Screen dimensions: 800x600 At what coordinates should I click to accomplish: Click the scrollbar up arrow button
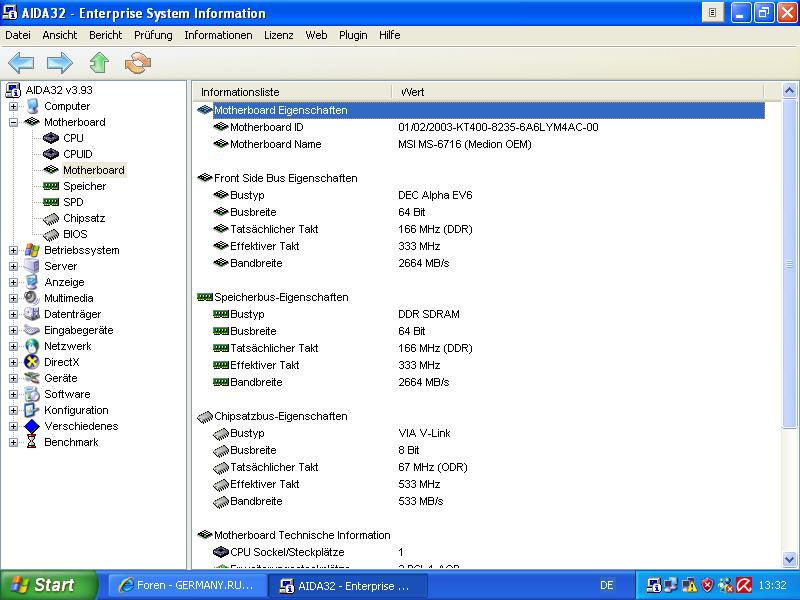(x=789, y=91)
